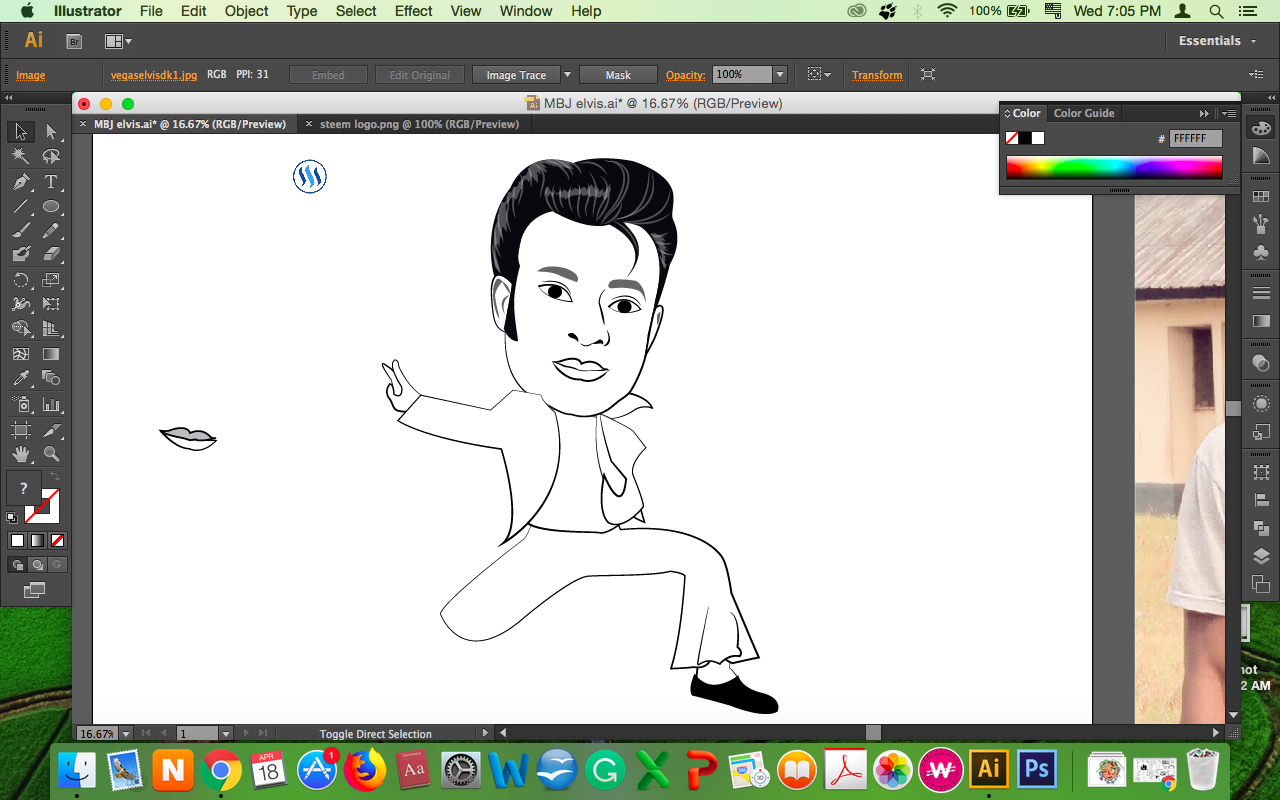Reset to default fill and stroke
The width and height of the screenshot is (1280, 800).
[12, 517]
